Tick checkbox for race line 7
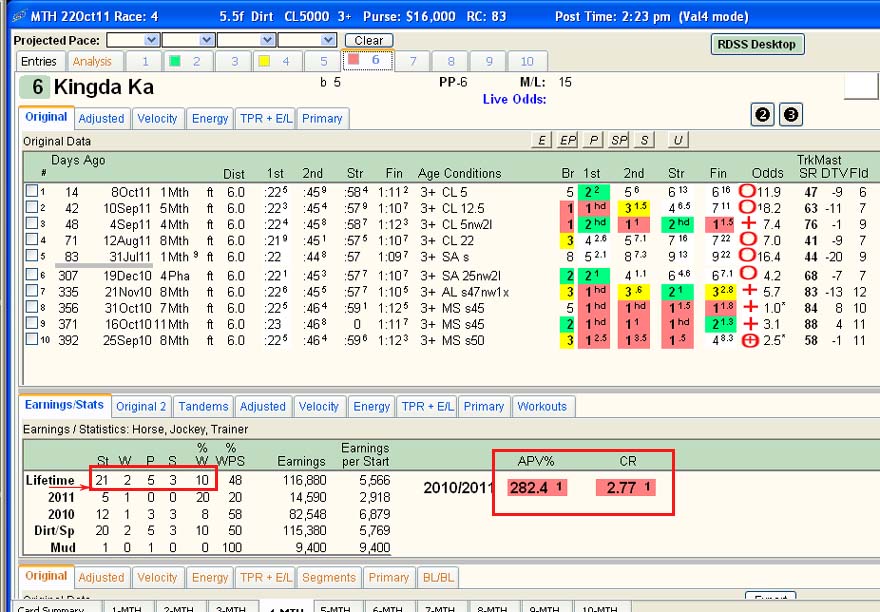 32,291
